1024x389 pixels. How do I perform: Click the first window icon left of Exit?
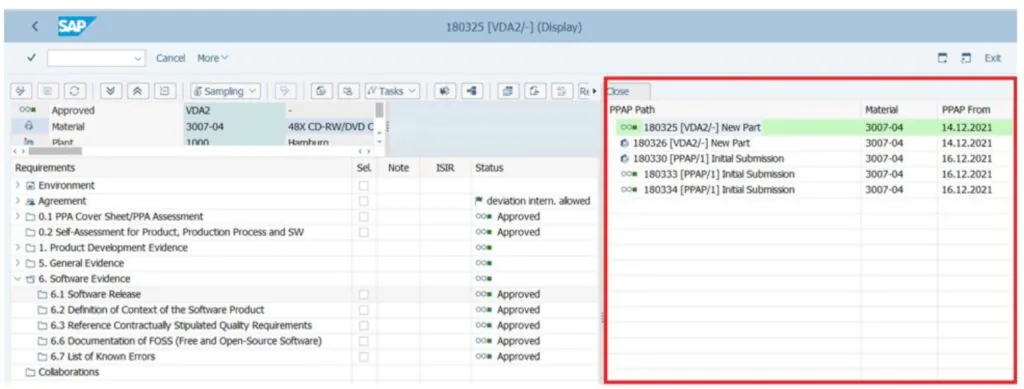click(x=942, y=58)
